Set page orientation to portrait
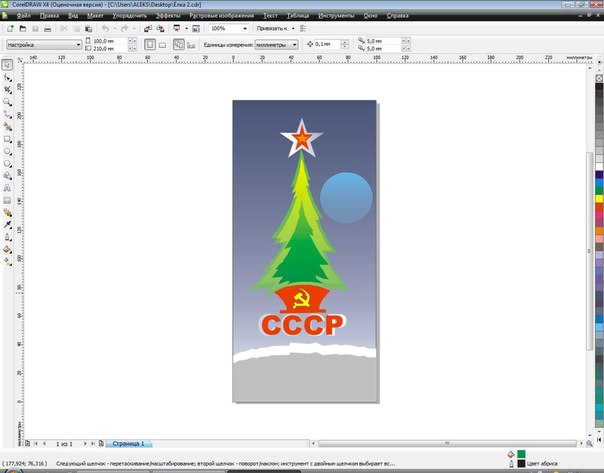 (x=150, y=45)
